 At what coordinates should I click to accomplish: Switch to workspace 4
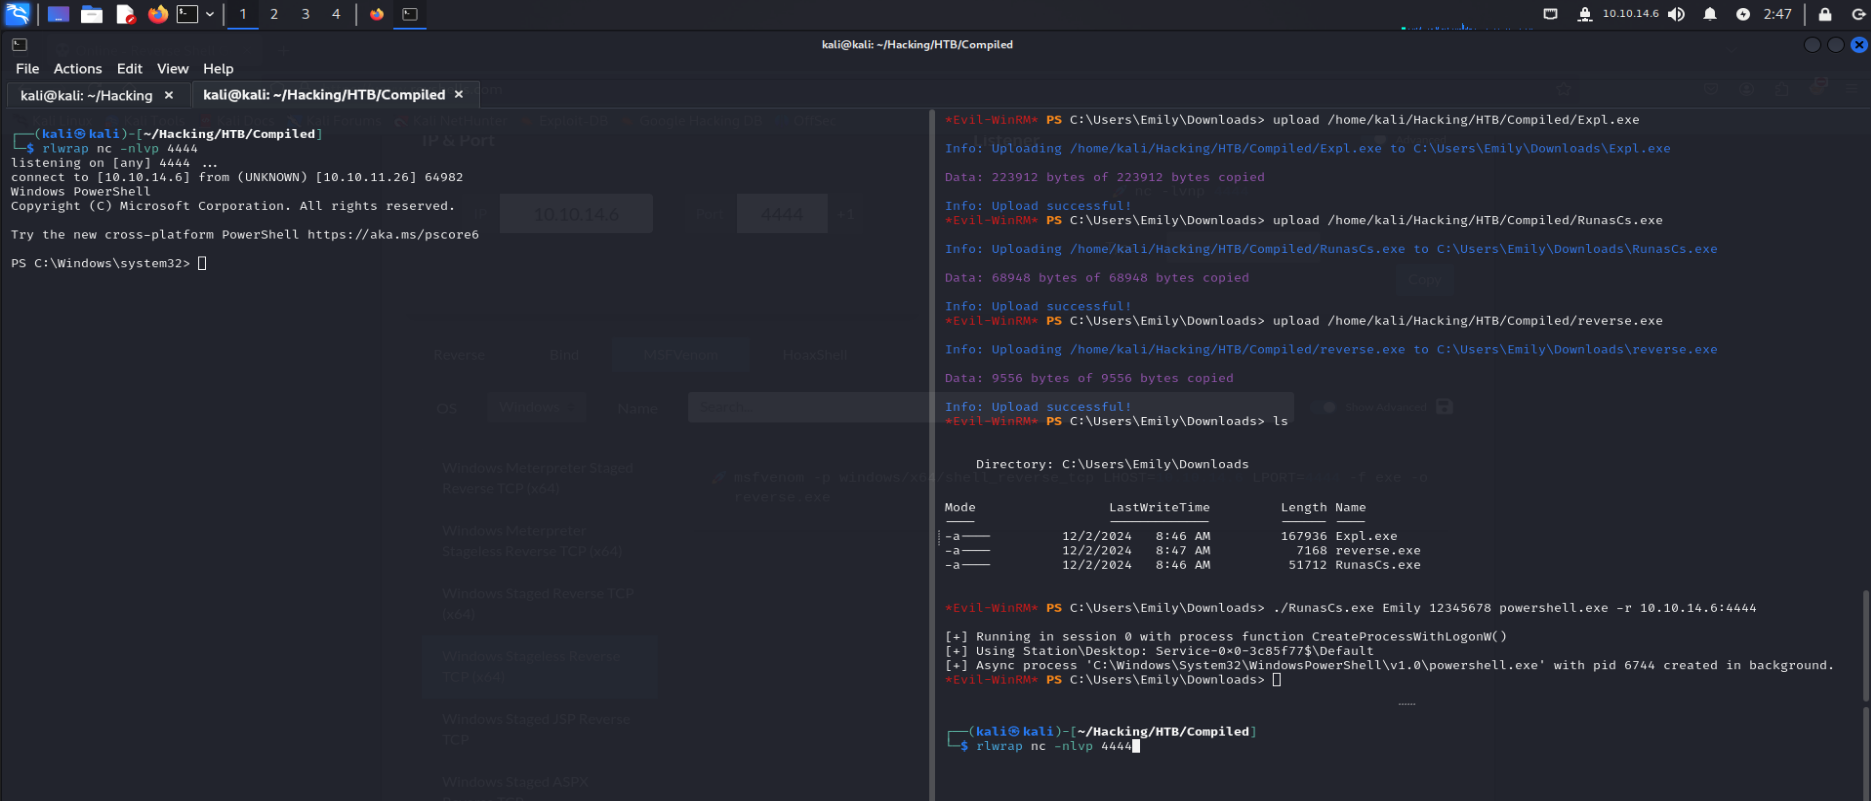click(x=336, y=14)
